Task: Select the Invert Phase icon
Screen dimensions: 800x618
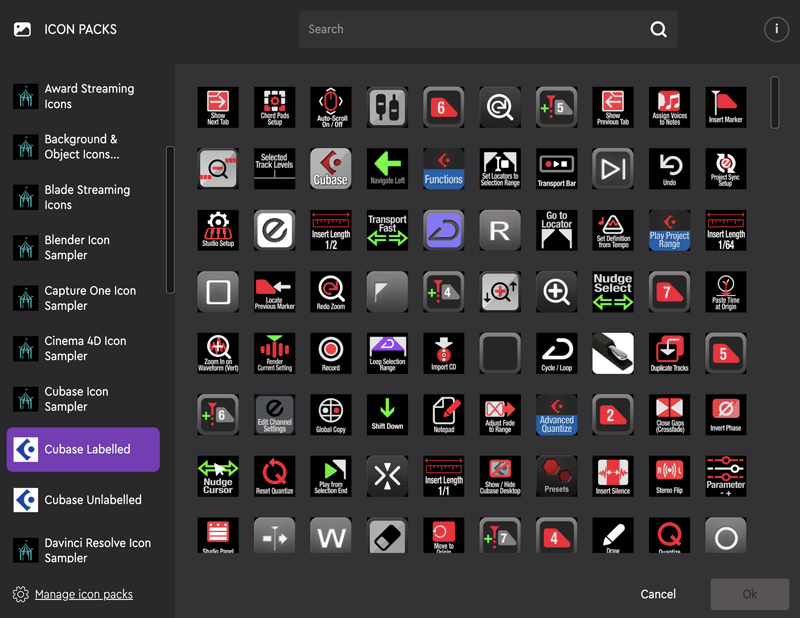Action: (726, 414)
